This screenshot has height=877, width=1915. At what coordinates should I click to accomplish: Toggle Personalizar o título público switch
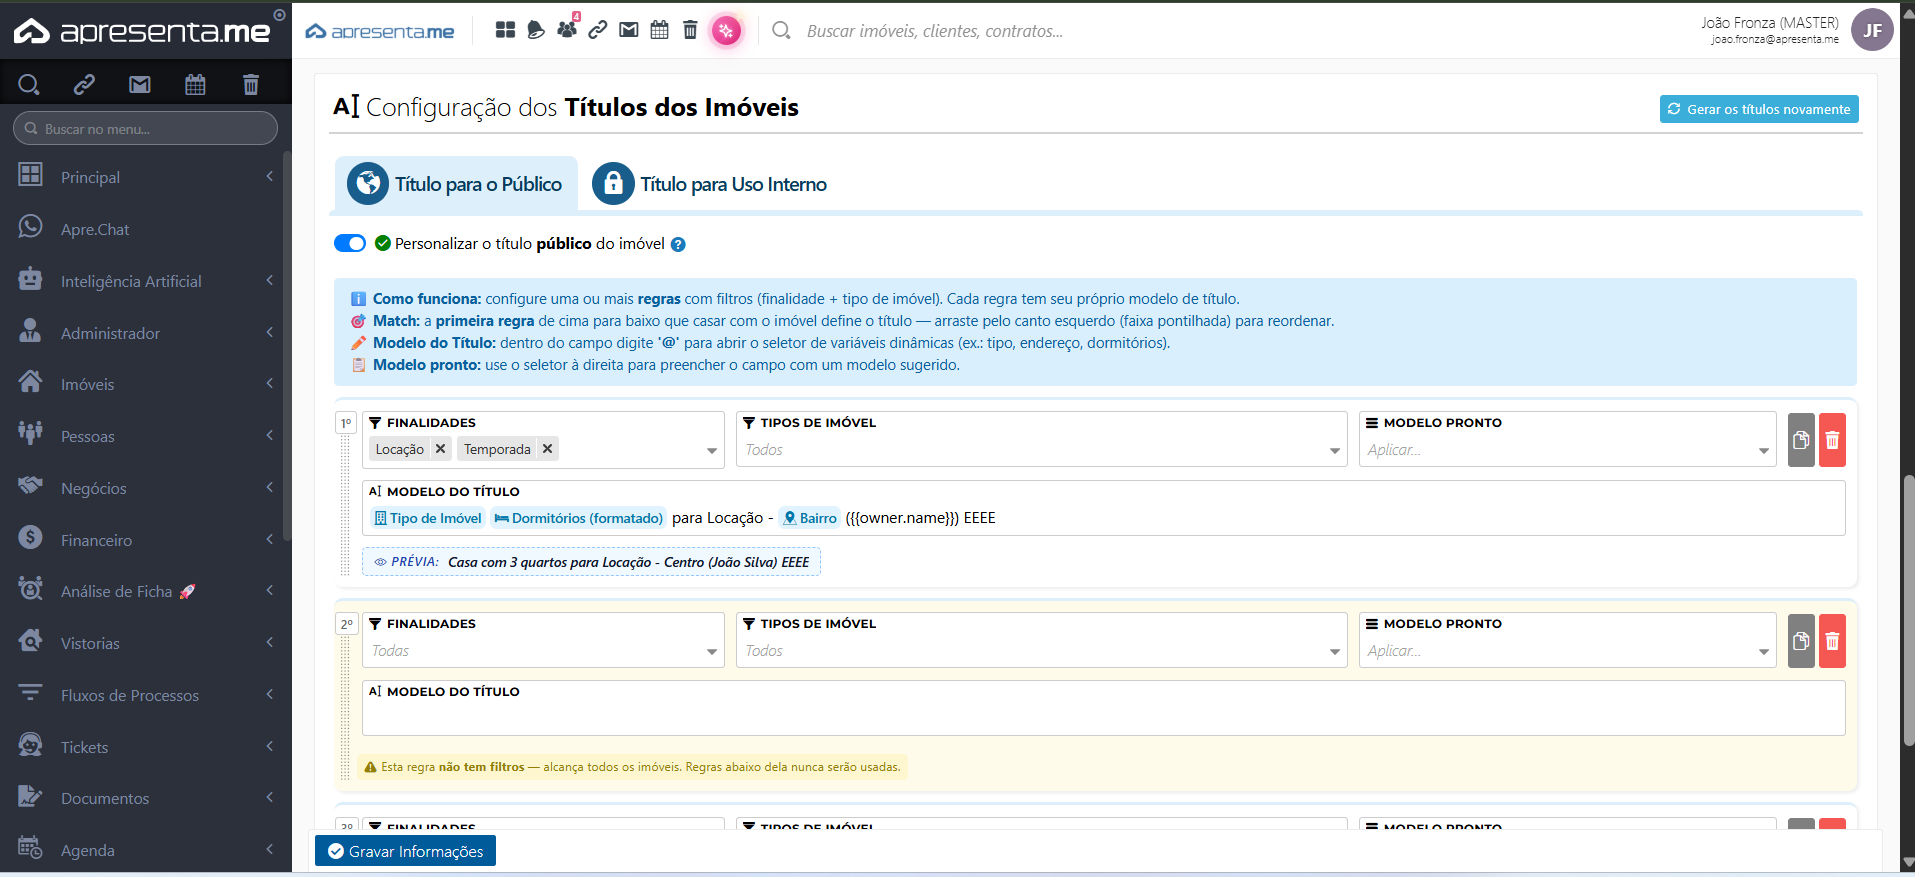pos(350,243)
